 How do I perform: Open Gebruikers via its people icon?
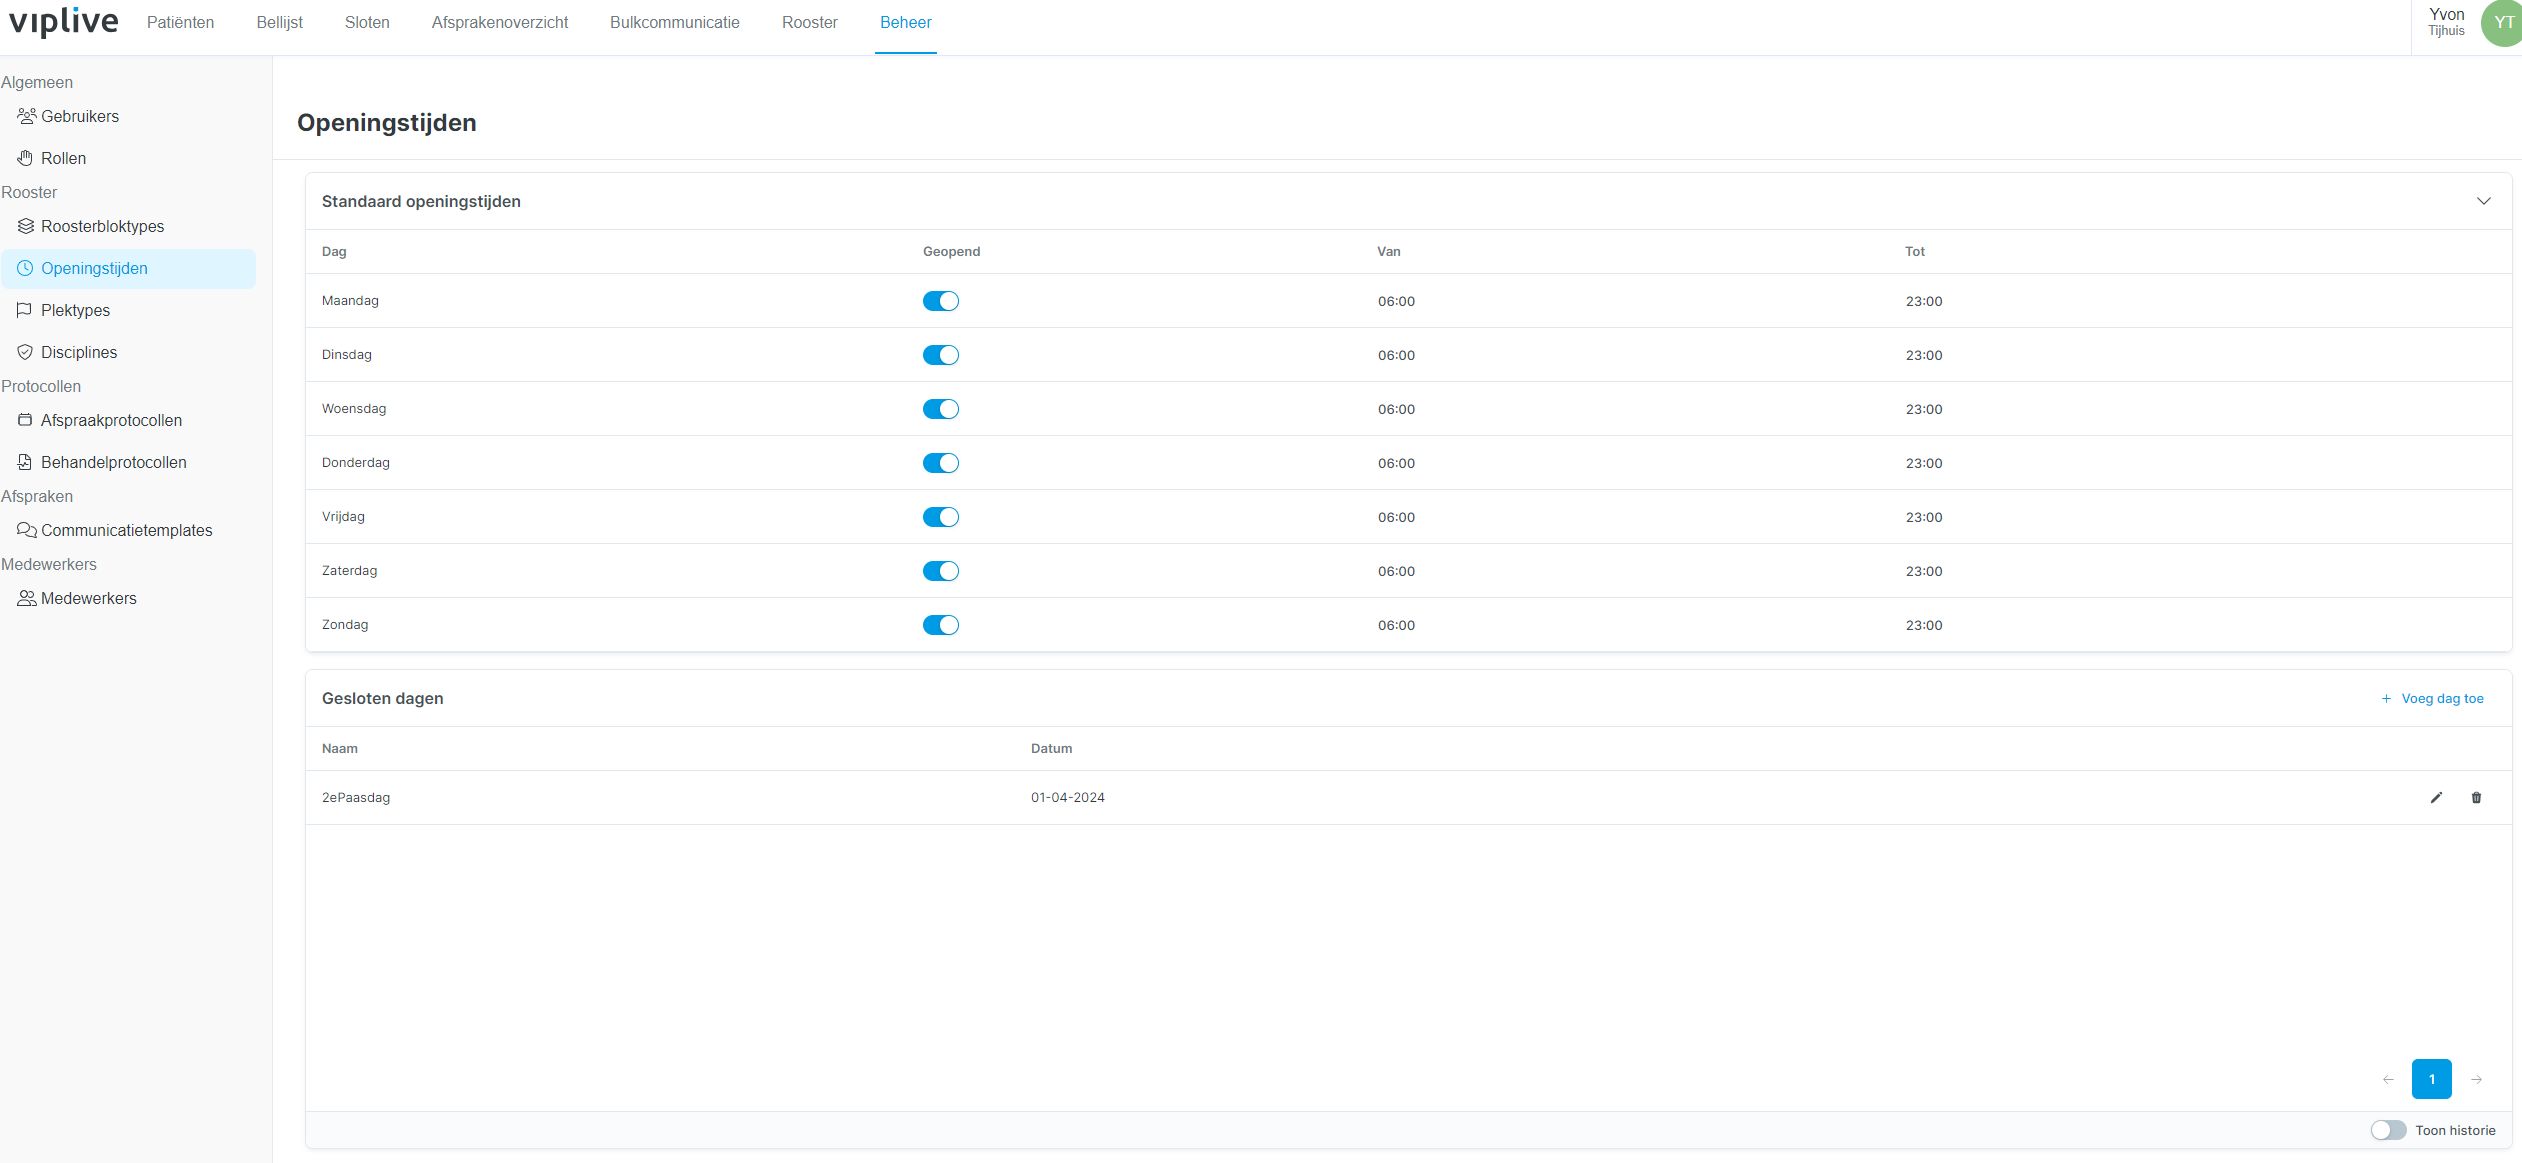26,116
